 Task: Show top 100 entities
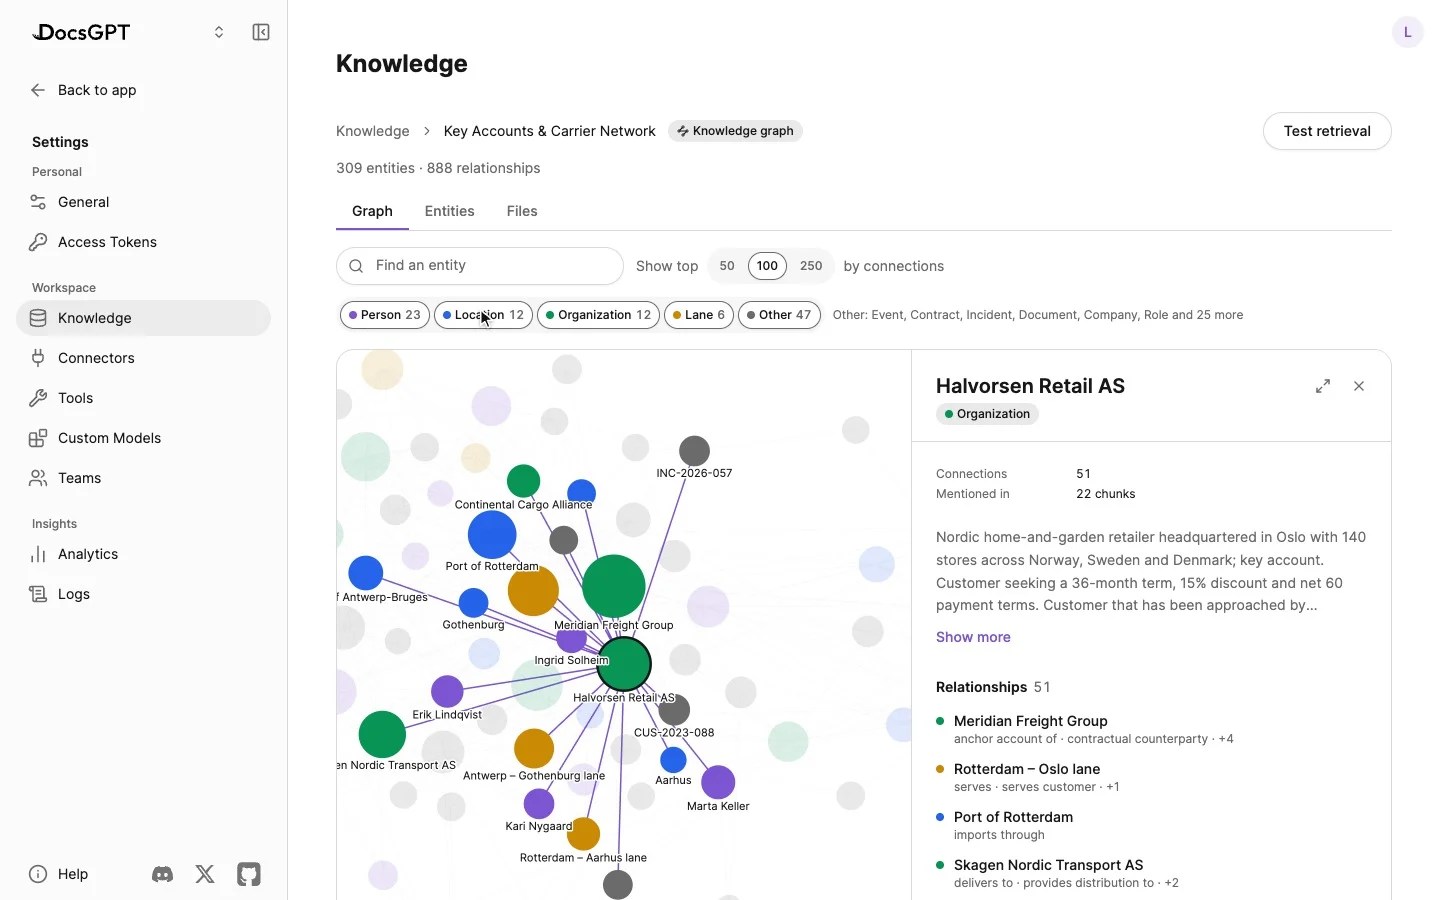(767, 266)
